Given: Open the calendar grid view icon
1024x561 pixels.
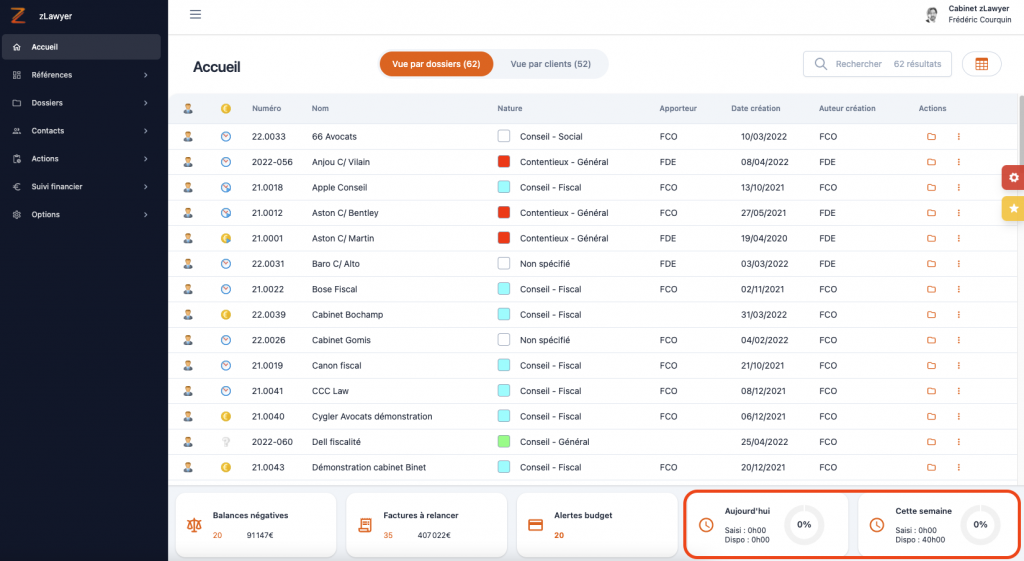Looking at the screenshot, I should [x=981, y=64].
